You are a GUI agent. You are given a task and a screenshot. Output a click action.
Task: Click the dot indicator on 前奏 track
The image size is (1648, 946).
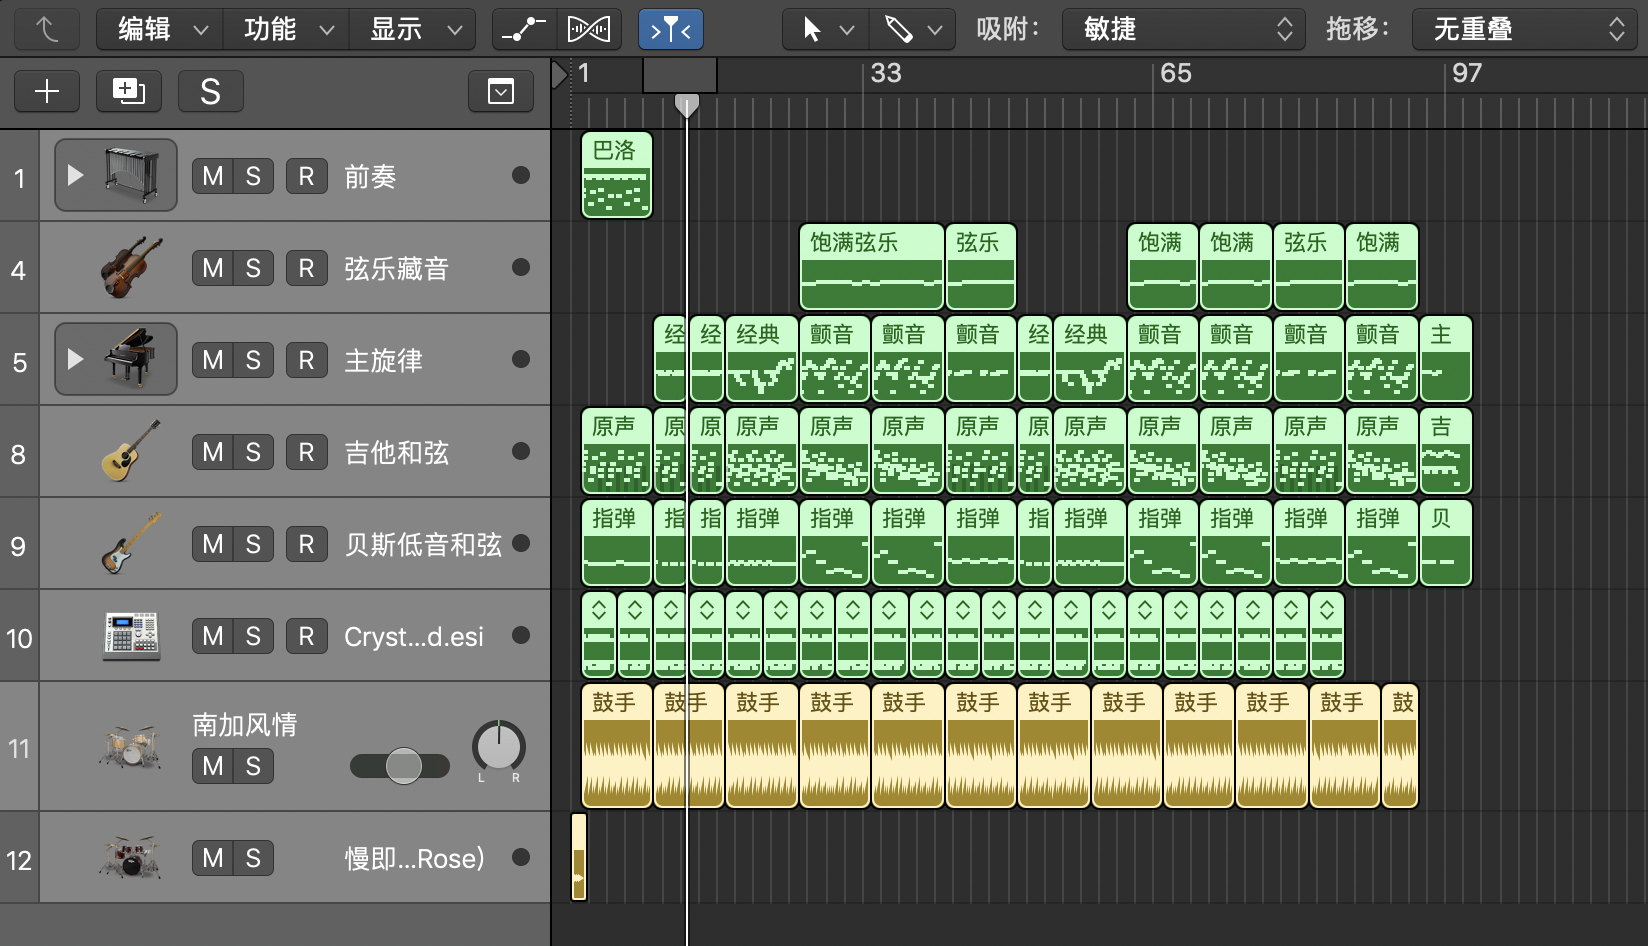(x=521, y=175)
